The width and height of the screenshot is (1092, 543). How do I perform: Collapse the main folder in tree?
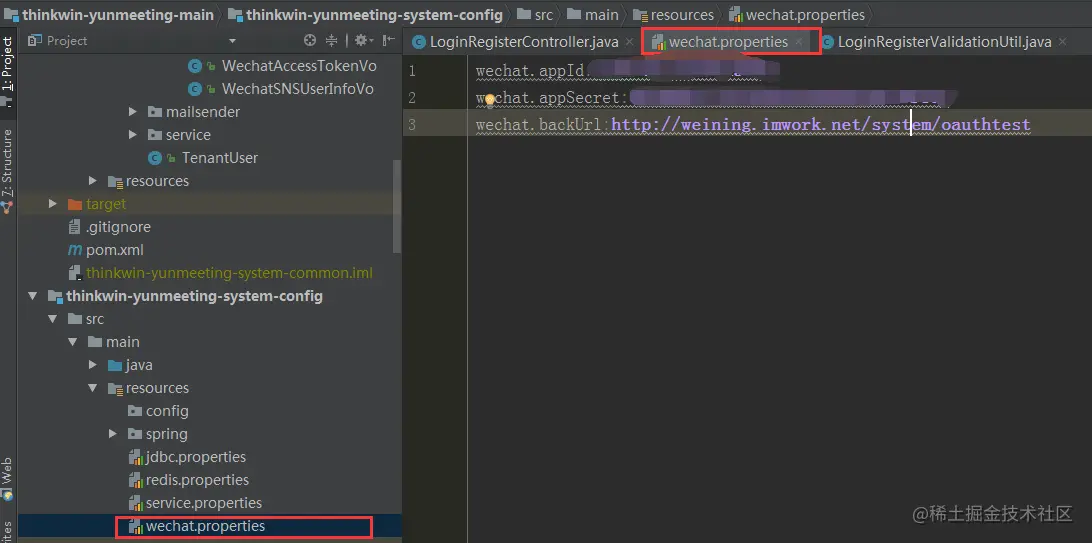[72, 342]
